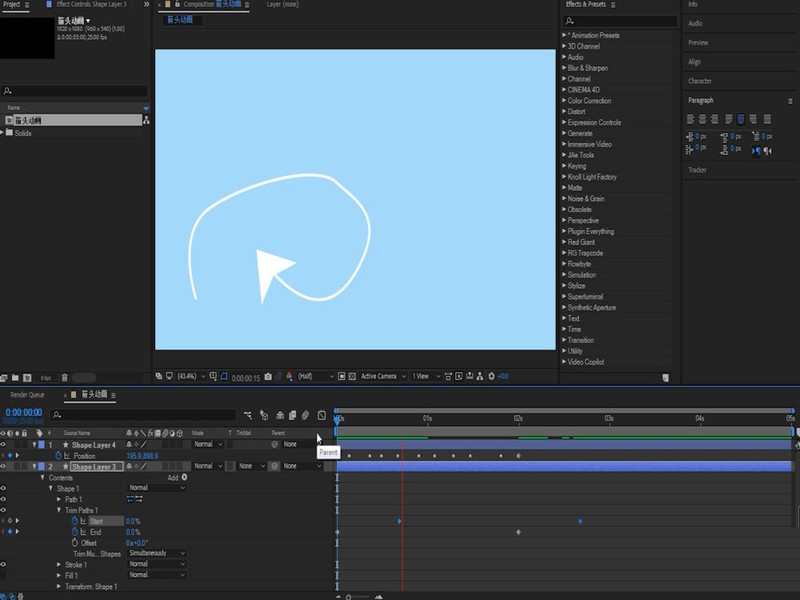Open the Graph Editor in timeline
The height and width of the screenshot is (600, 800).
click(x=321, y=415)
